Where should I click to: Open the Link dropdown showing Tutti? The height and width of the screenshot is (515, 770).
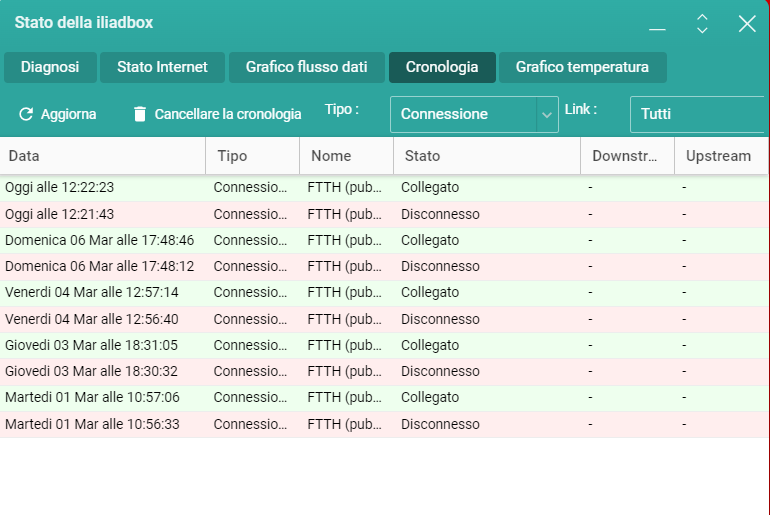point(697,114)
